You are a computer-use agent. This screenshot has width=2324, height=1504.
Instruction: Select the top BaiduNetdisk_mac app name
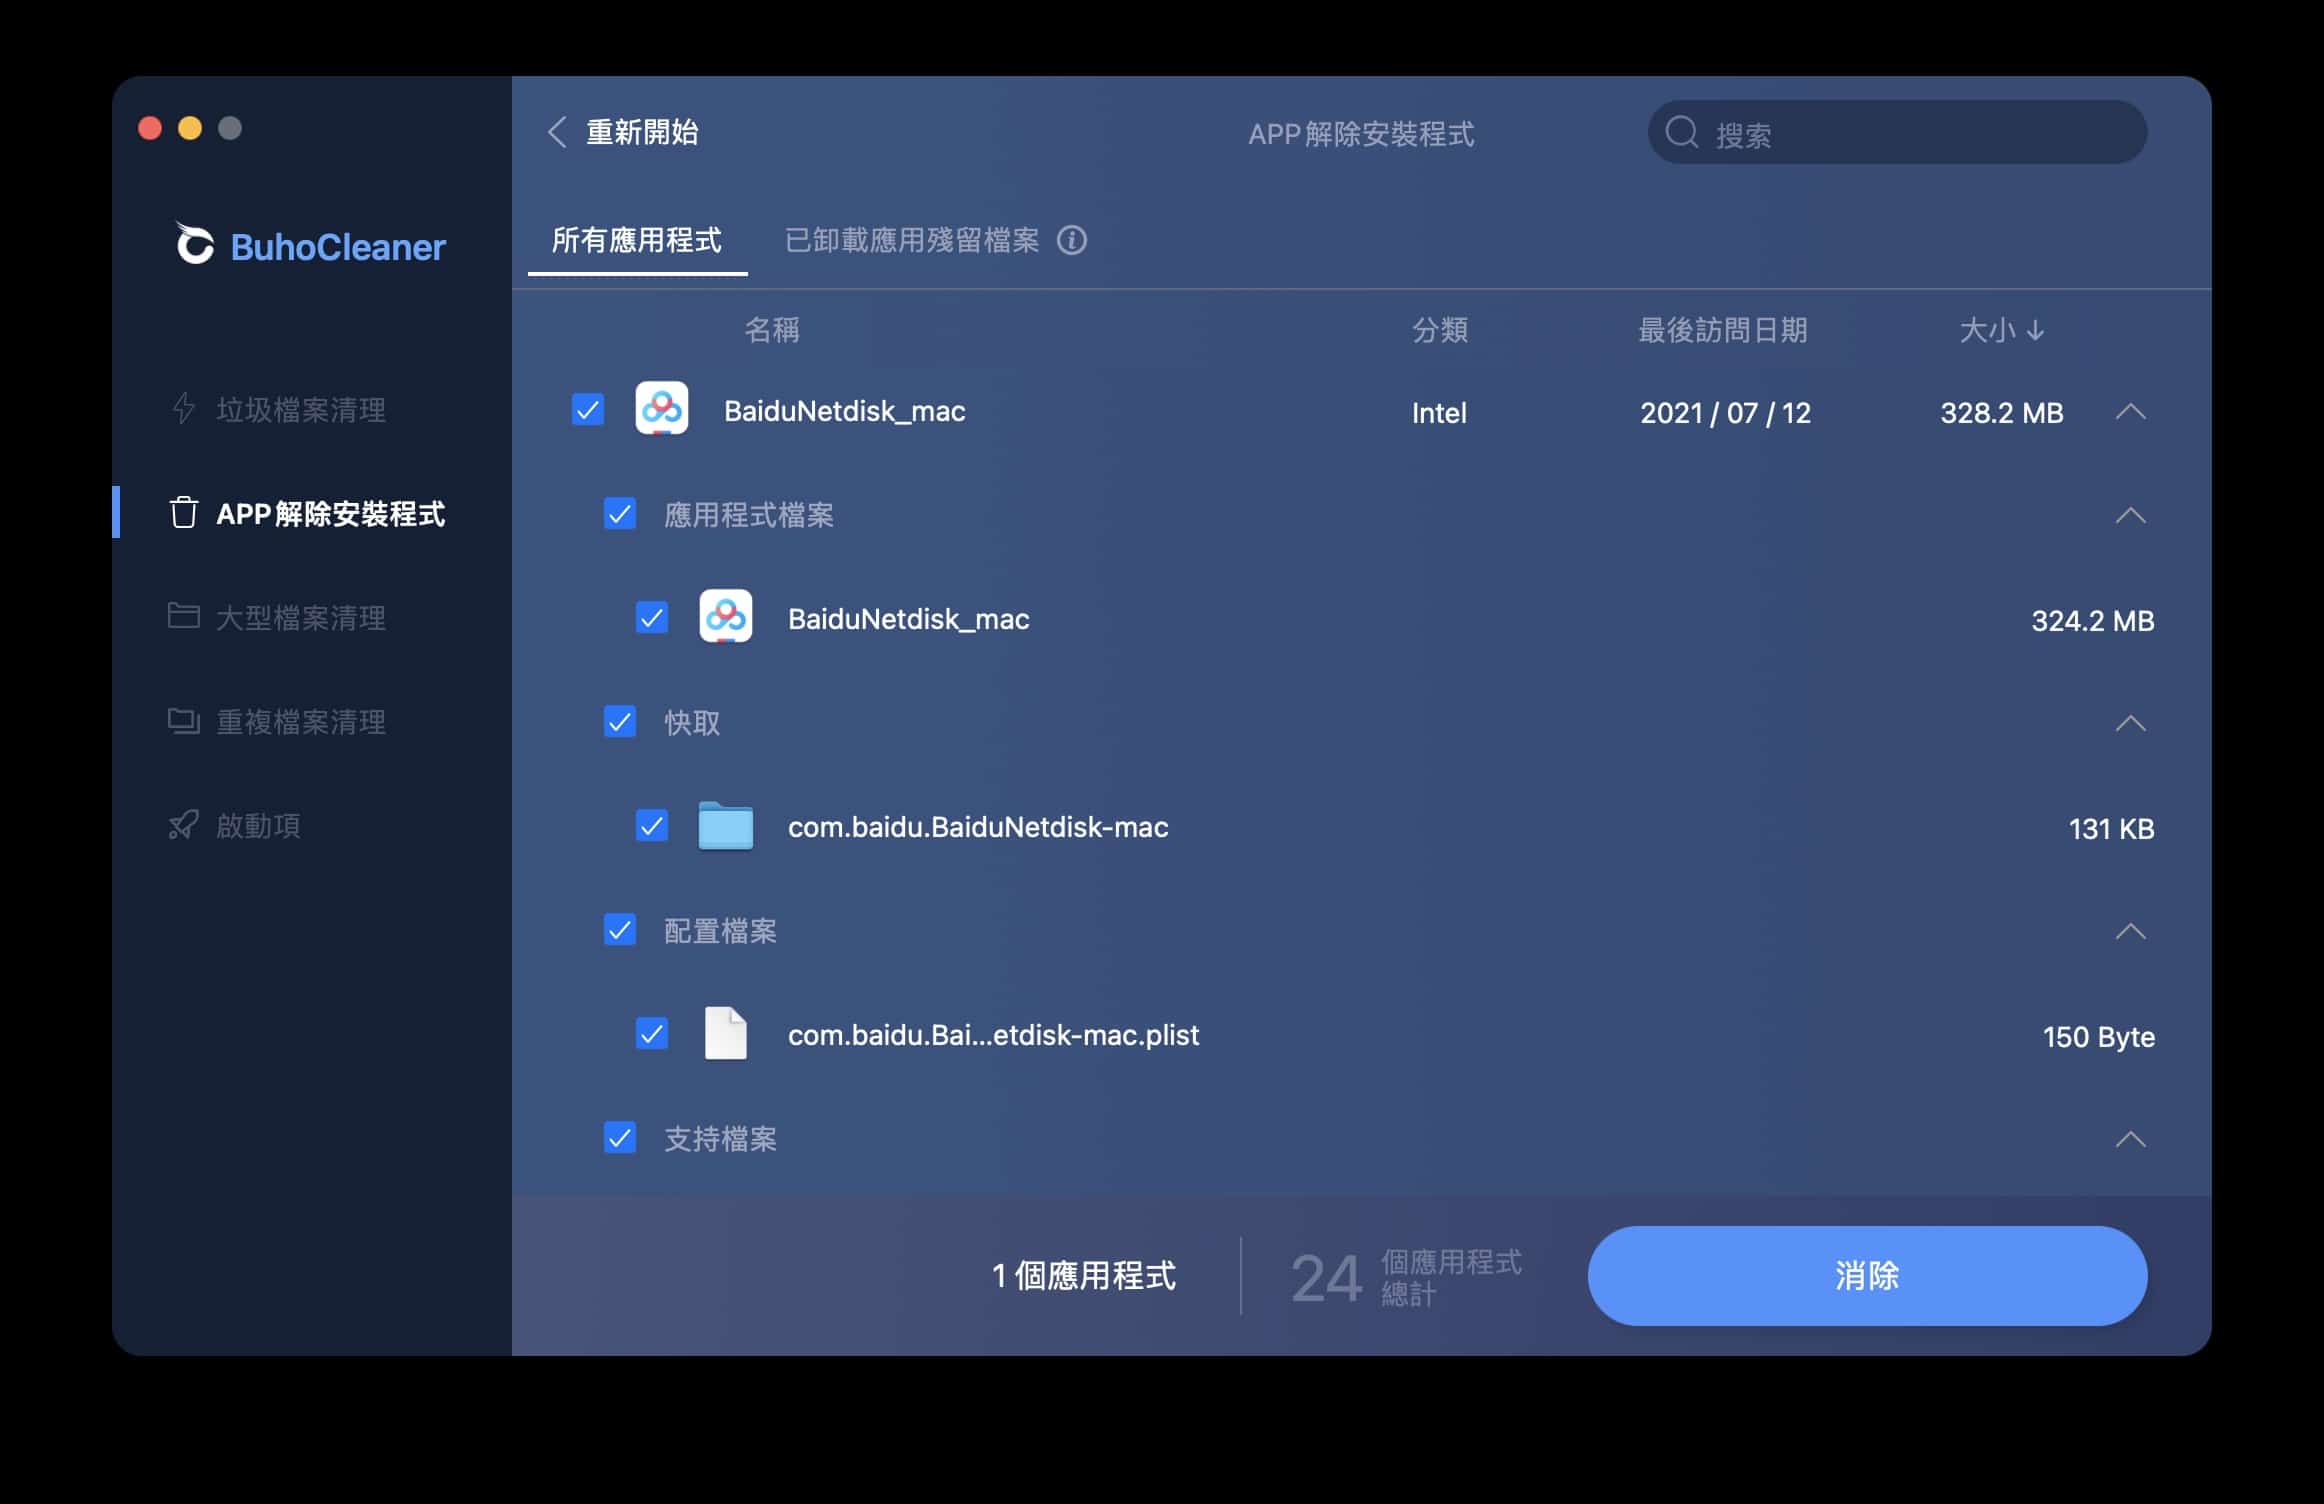point(845,411)
